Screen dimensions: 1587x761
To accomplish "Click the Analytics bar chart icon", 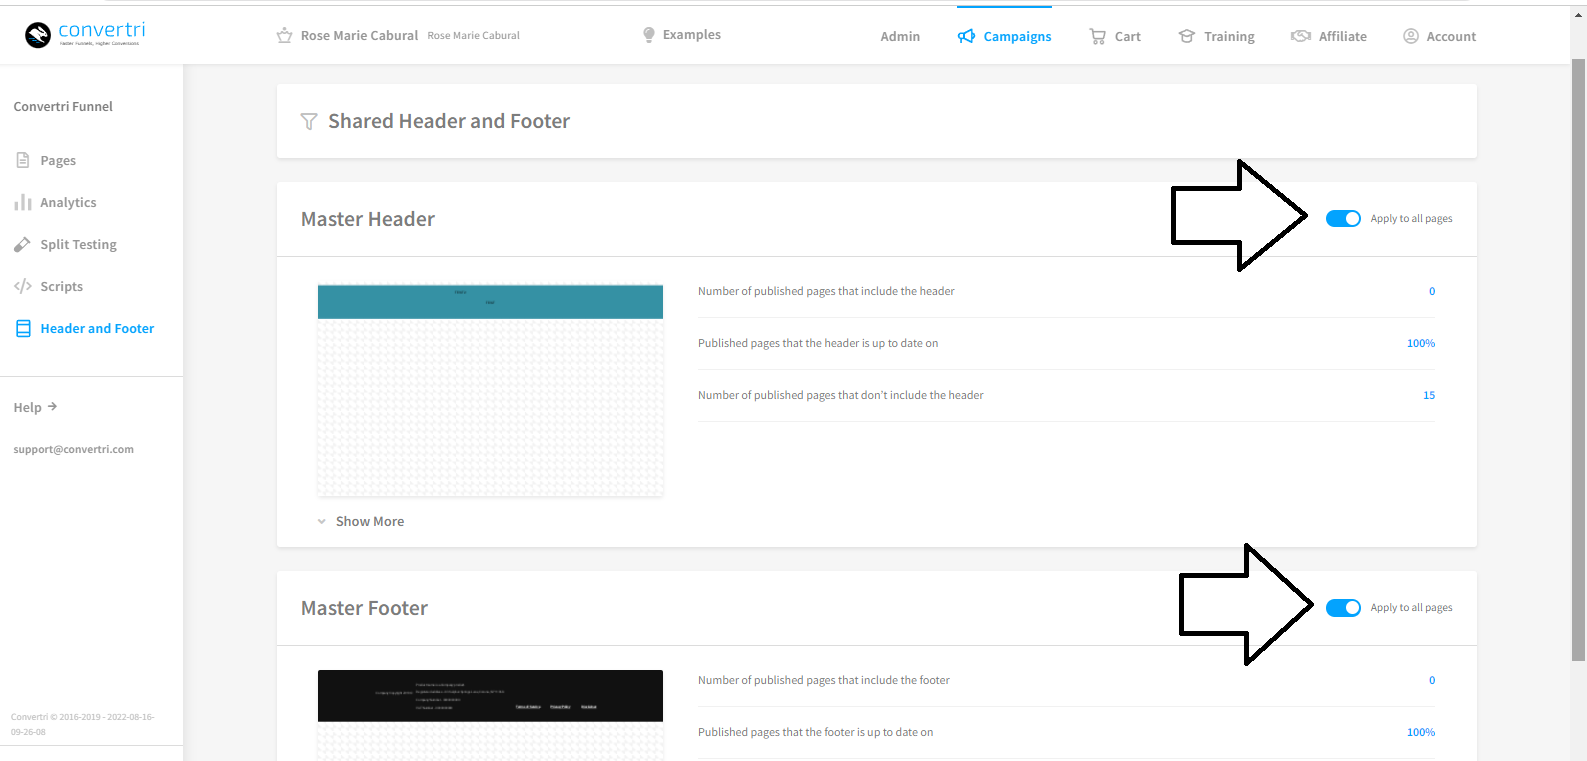I will point(22,203).
